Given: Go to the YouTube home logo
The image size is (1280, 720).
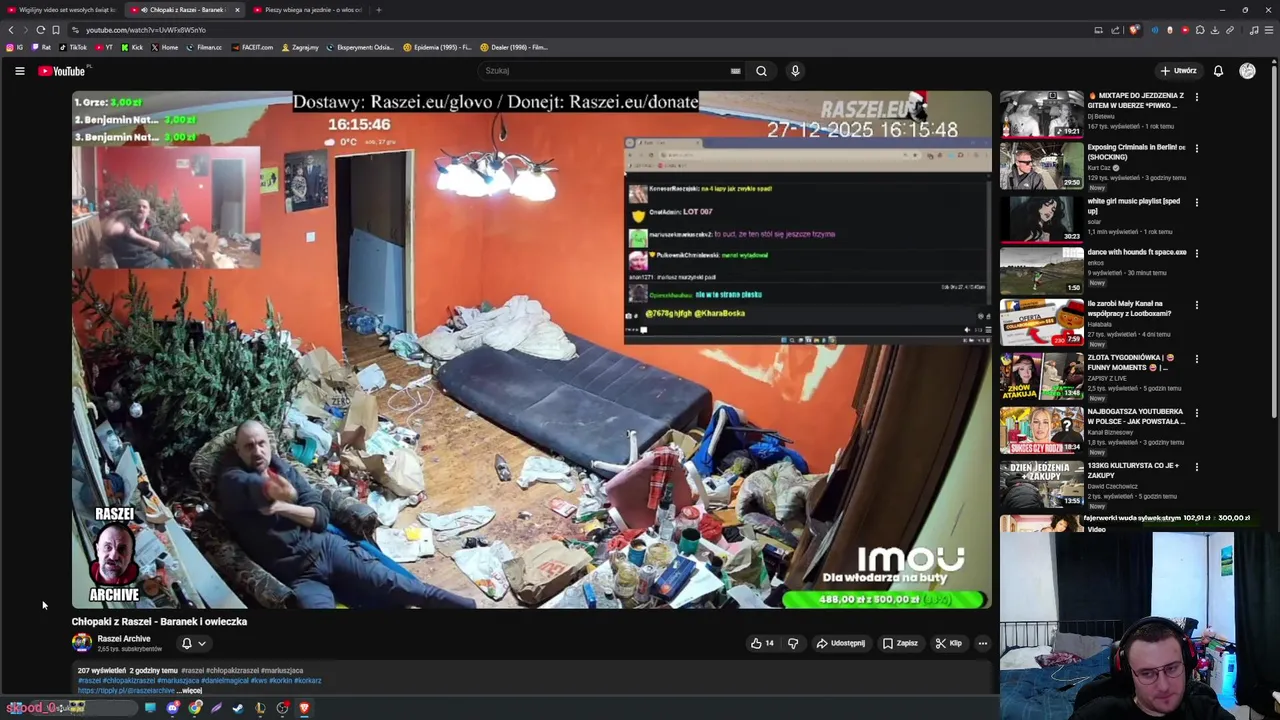Looking at the screenshot, I should pyautogui.click(x=62, y=71).
